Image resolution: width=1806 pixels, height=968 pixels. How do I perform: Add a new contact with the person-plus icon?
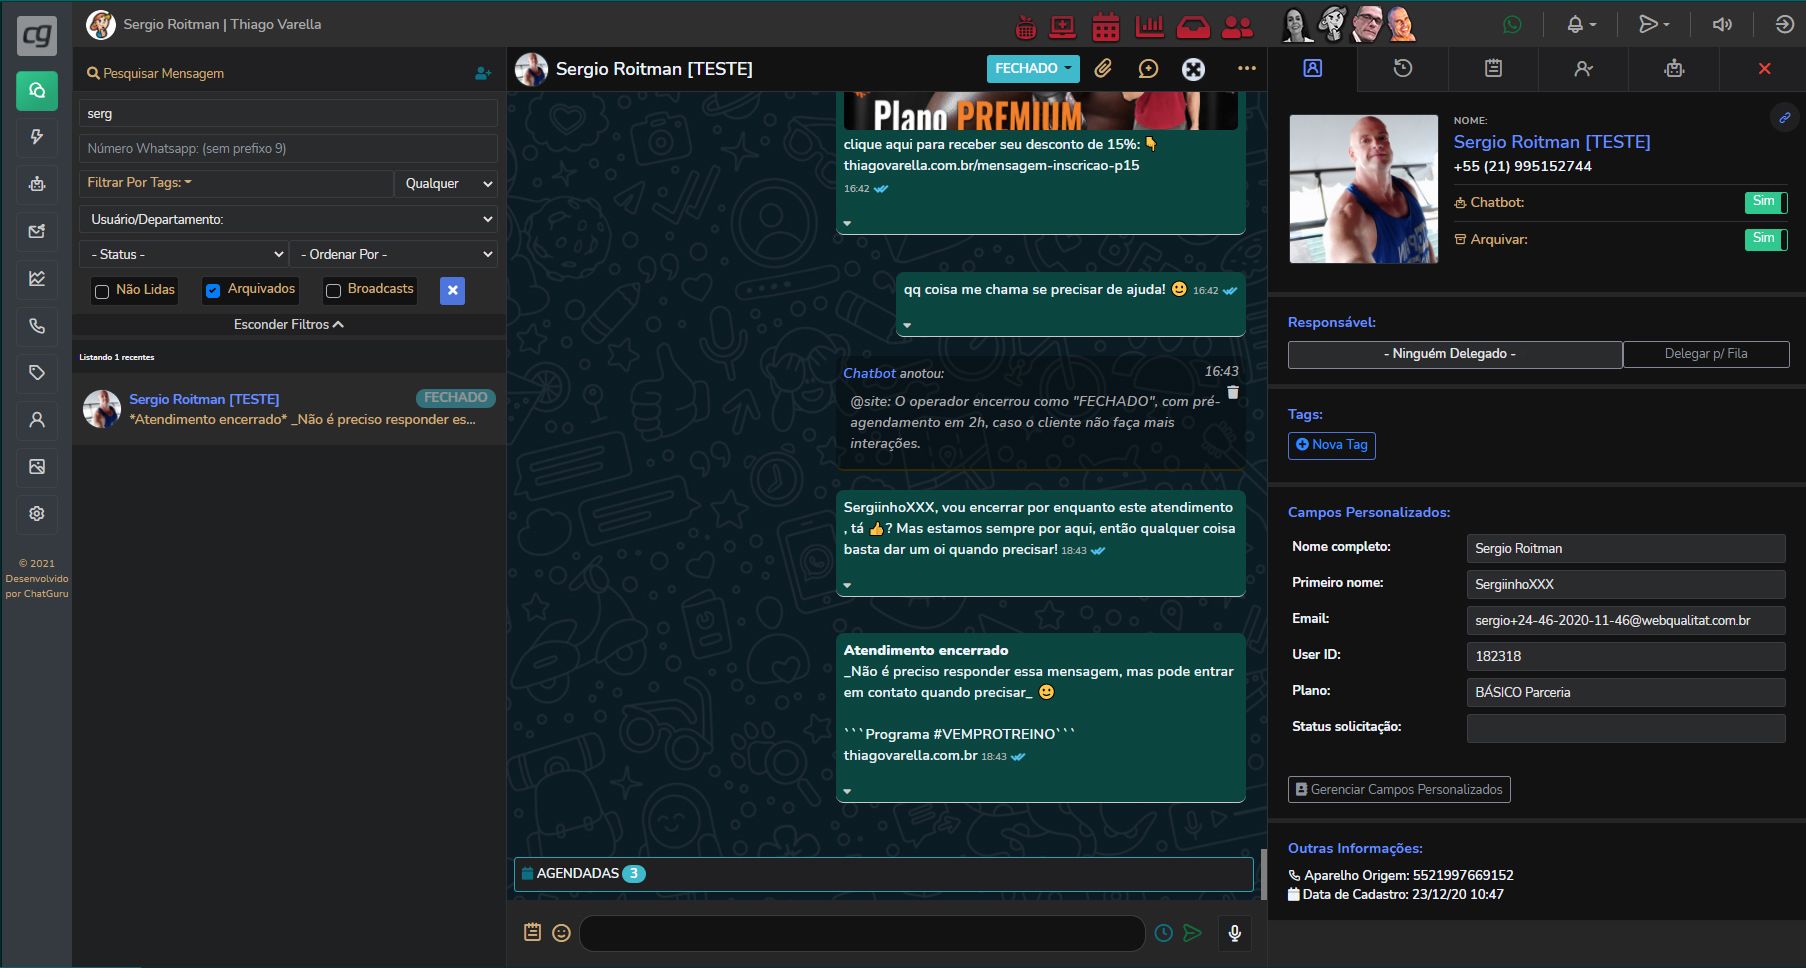(483, 73)
